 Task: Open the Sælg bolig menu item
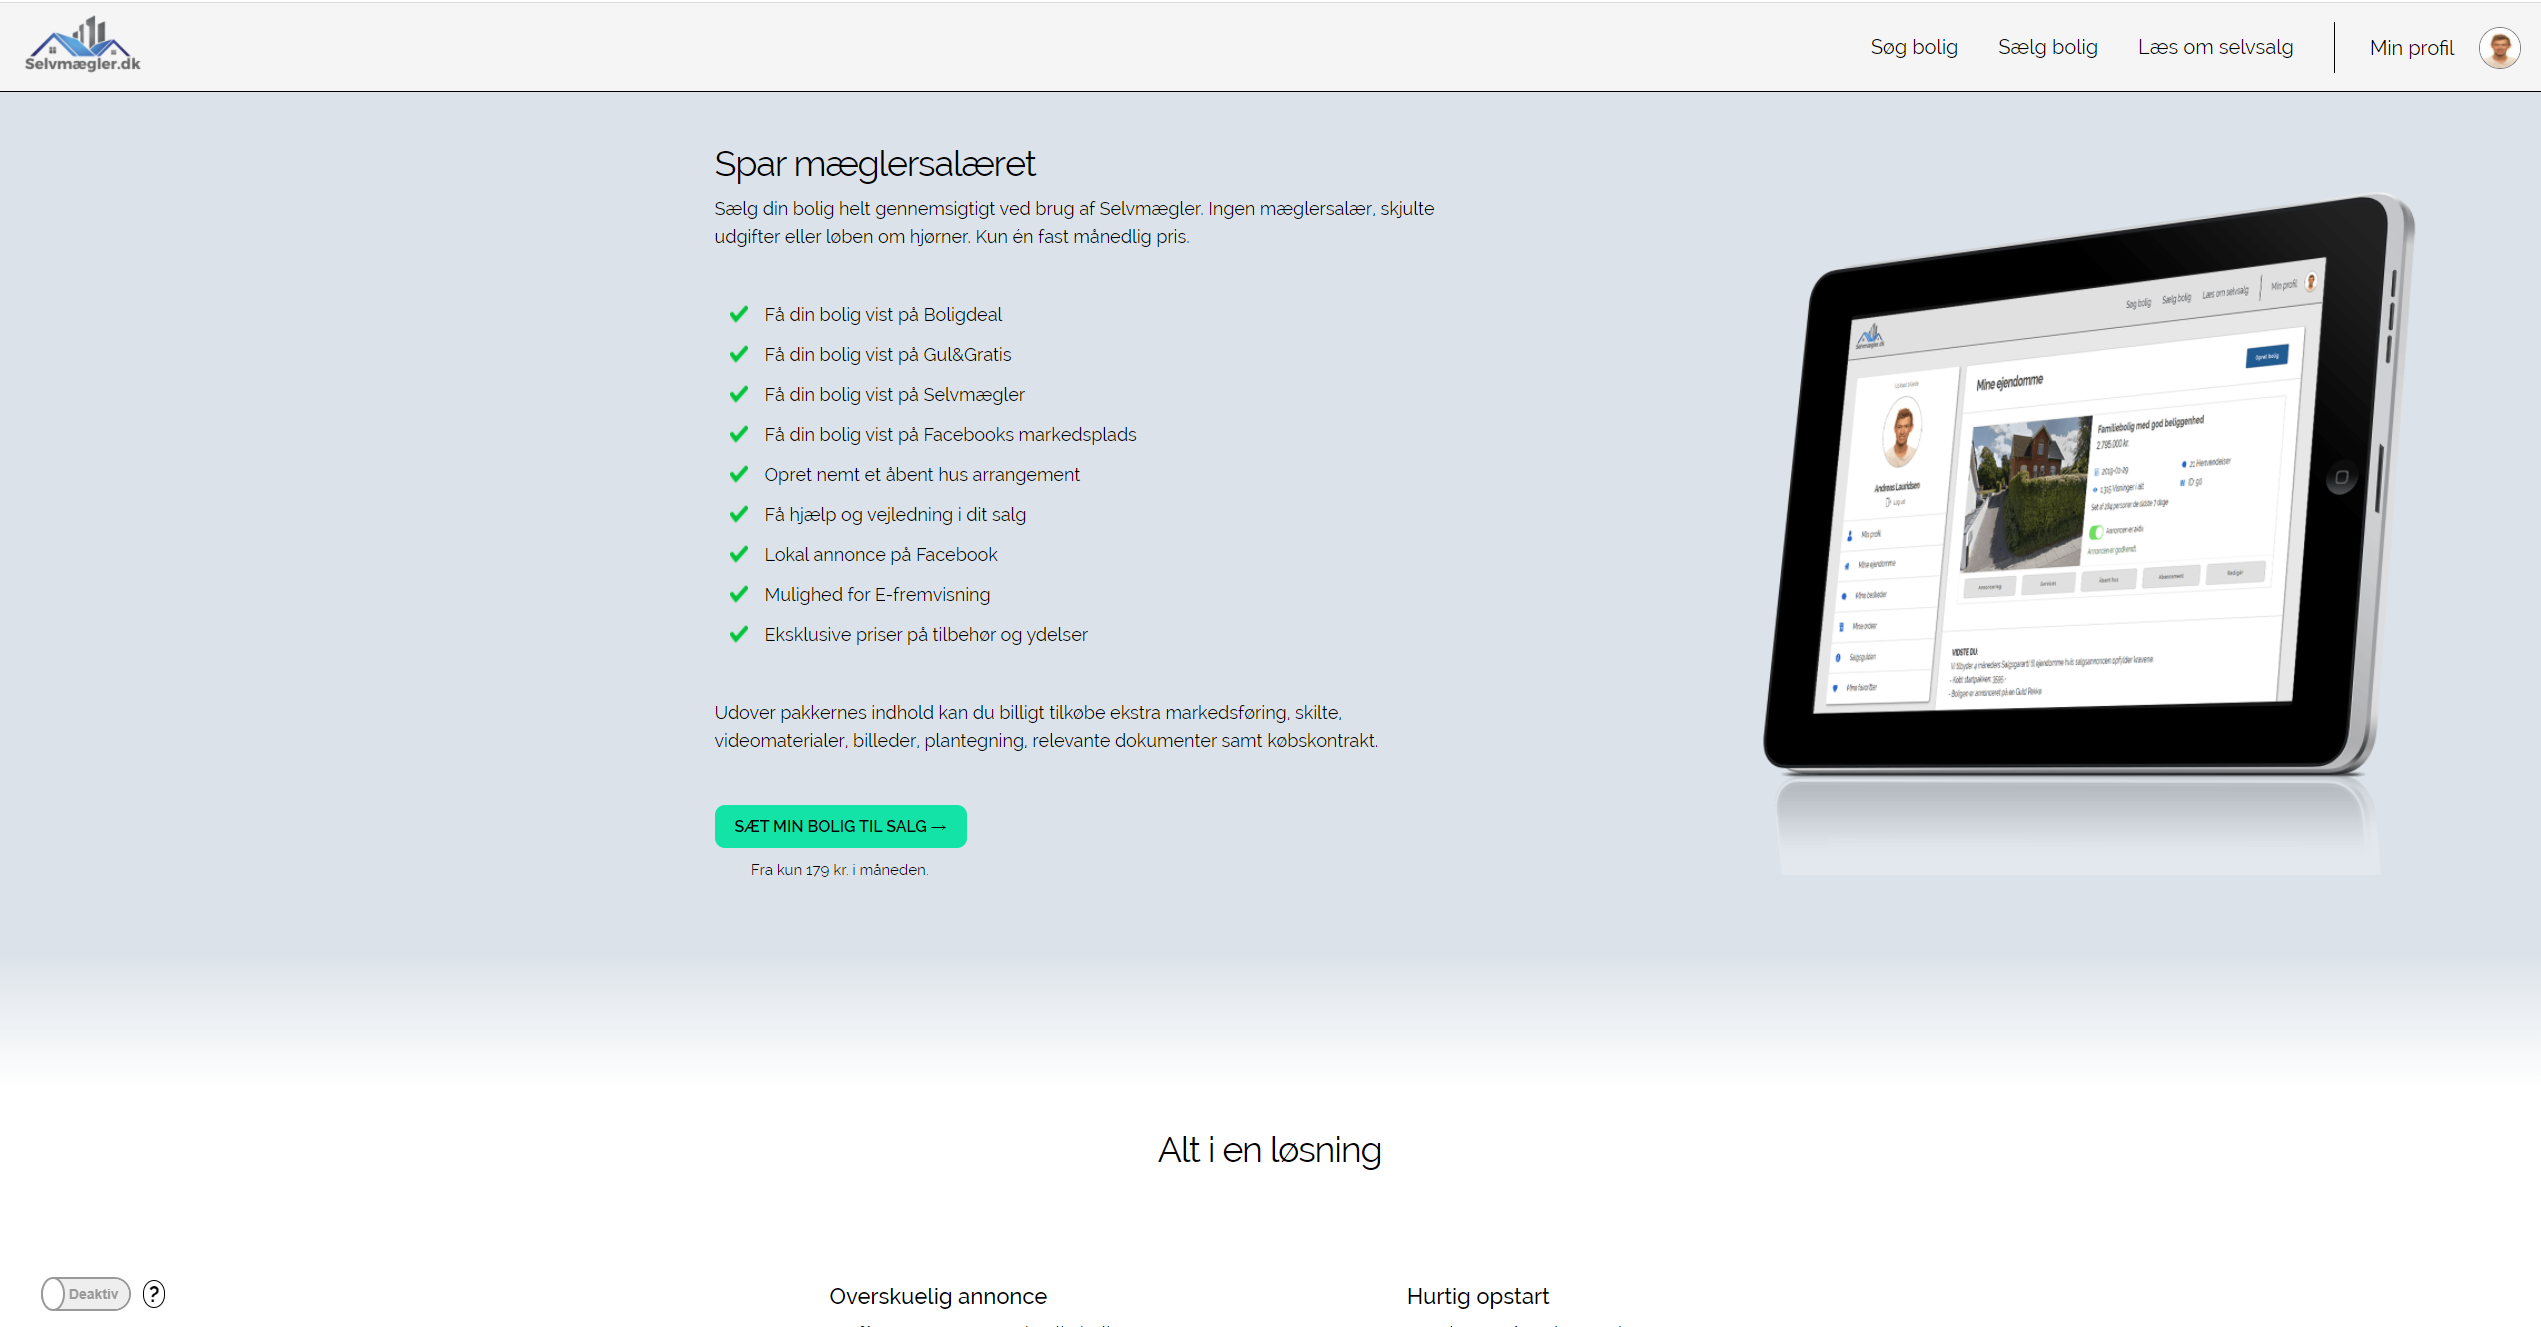click(2047, 47)
